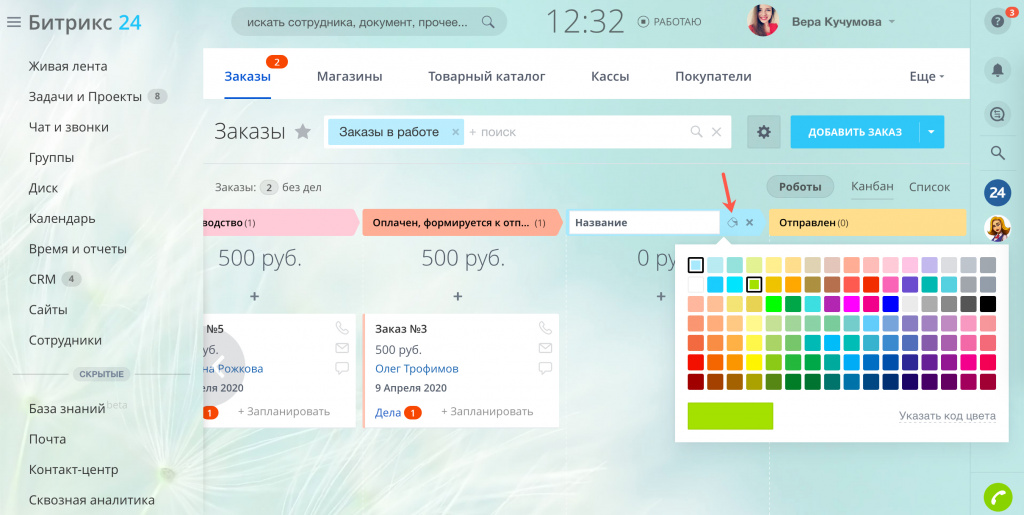The height and width of the screenshot is (515, 1024).
Task: Open Живая лента menu item
Action: (68, 67)
